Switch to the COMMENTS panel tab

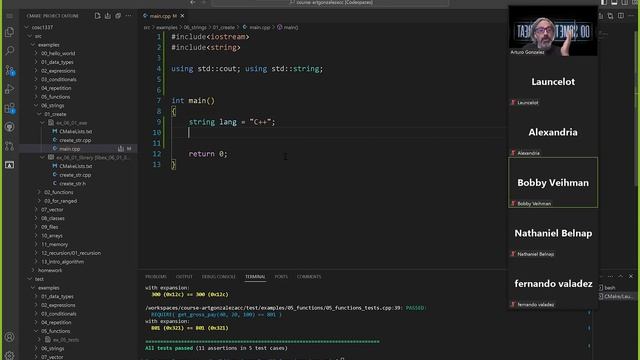click(309, 276)
